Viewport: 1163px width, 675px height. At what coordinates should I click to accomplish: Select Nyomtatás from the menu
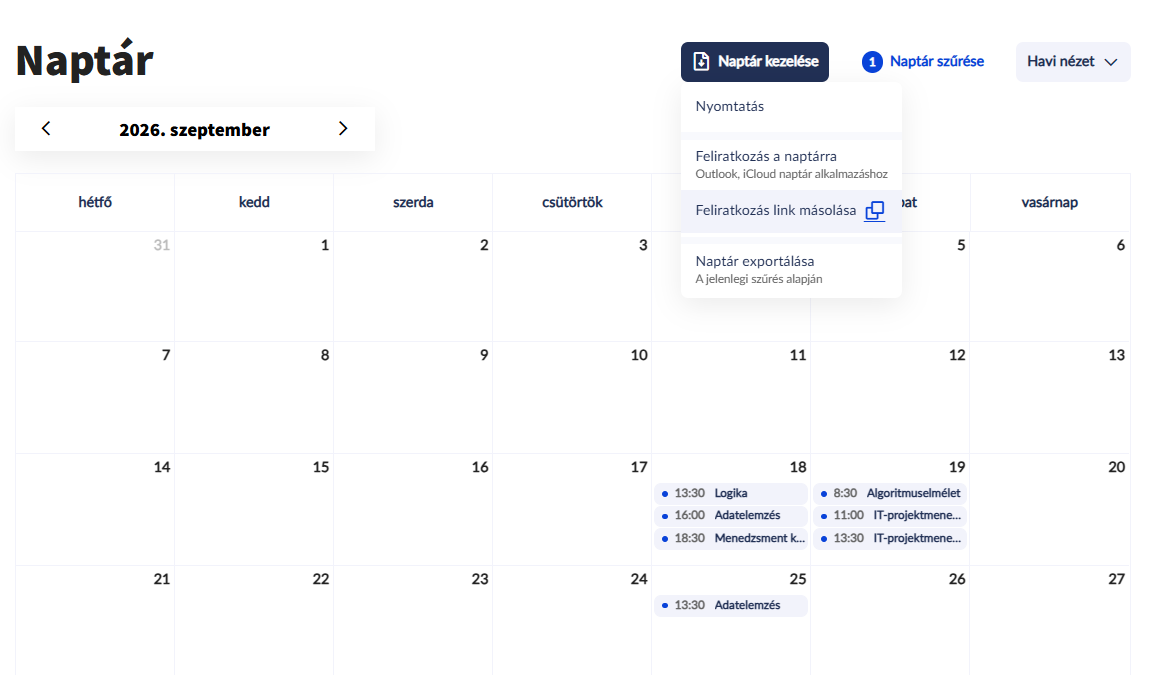791,106
